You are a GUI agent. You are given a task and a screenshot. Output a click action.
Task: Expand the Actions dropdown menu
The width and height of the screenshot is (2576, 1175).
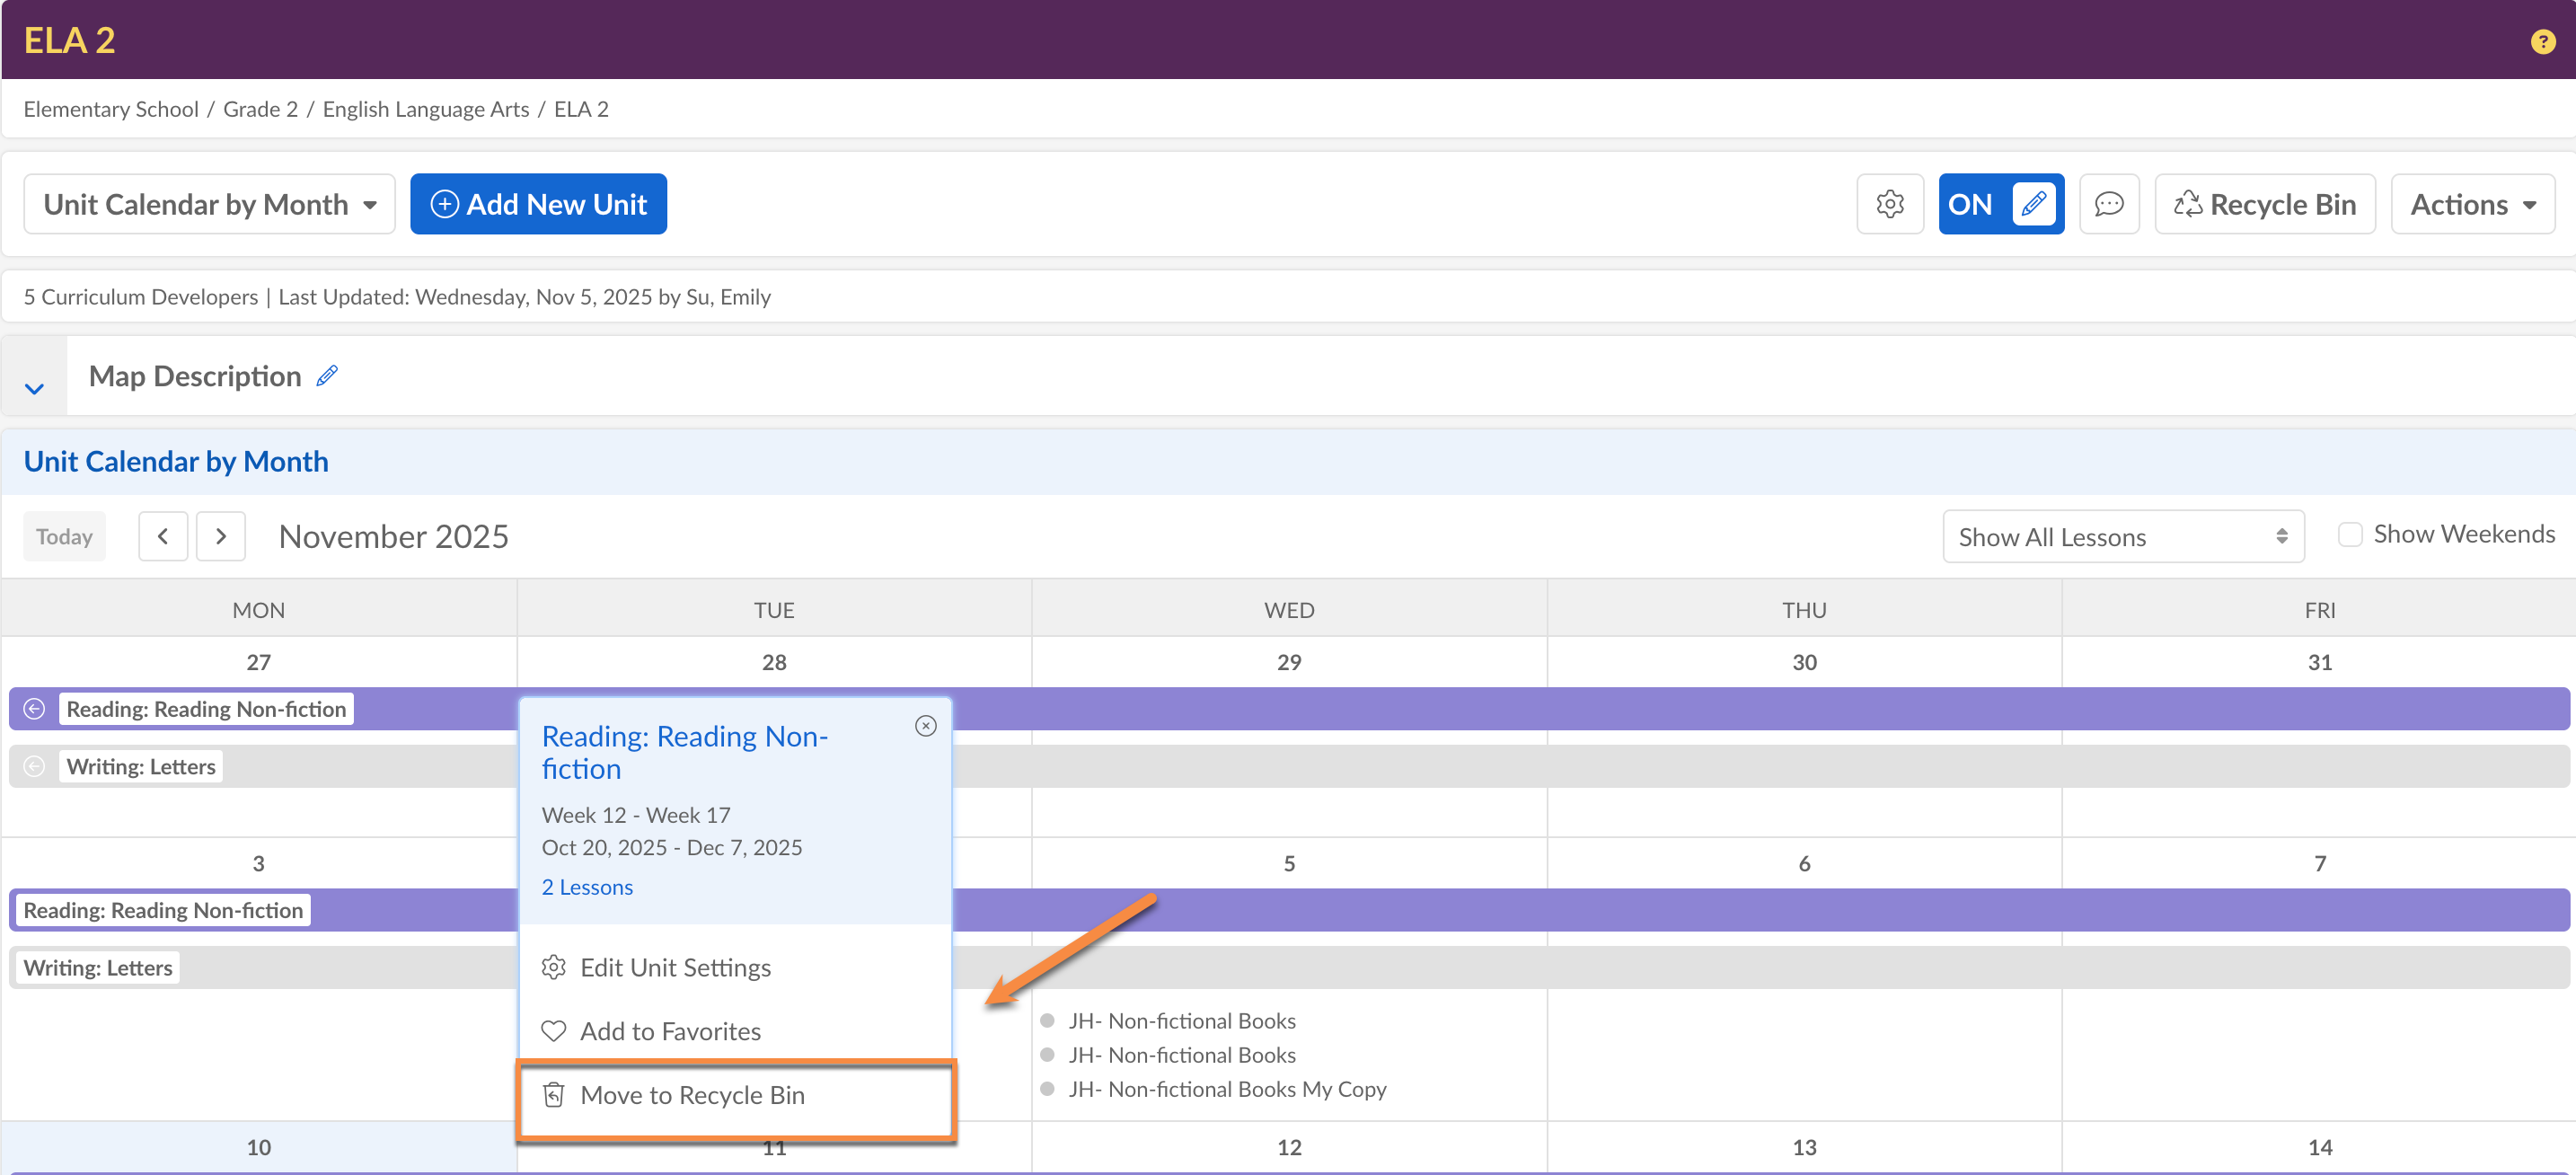click(x=2472, y=204)
